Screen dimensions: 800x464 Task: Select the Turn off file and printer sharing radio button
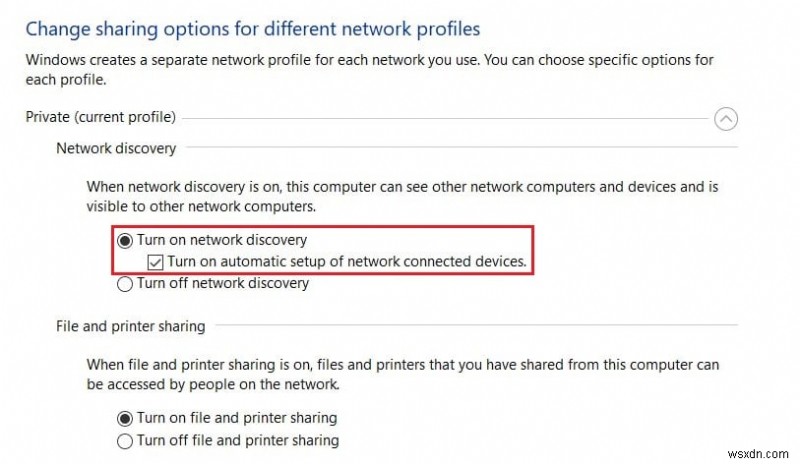[126, 440]
